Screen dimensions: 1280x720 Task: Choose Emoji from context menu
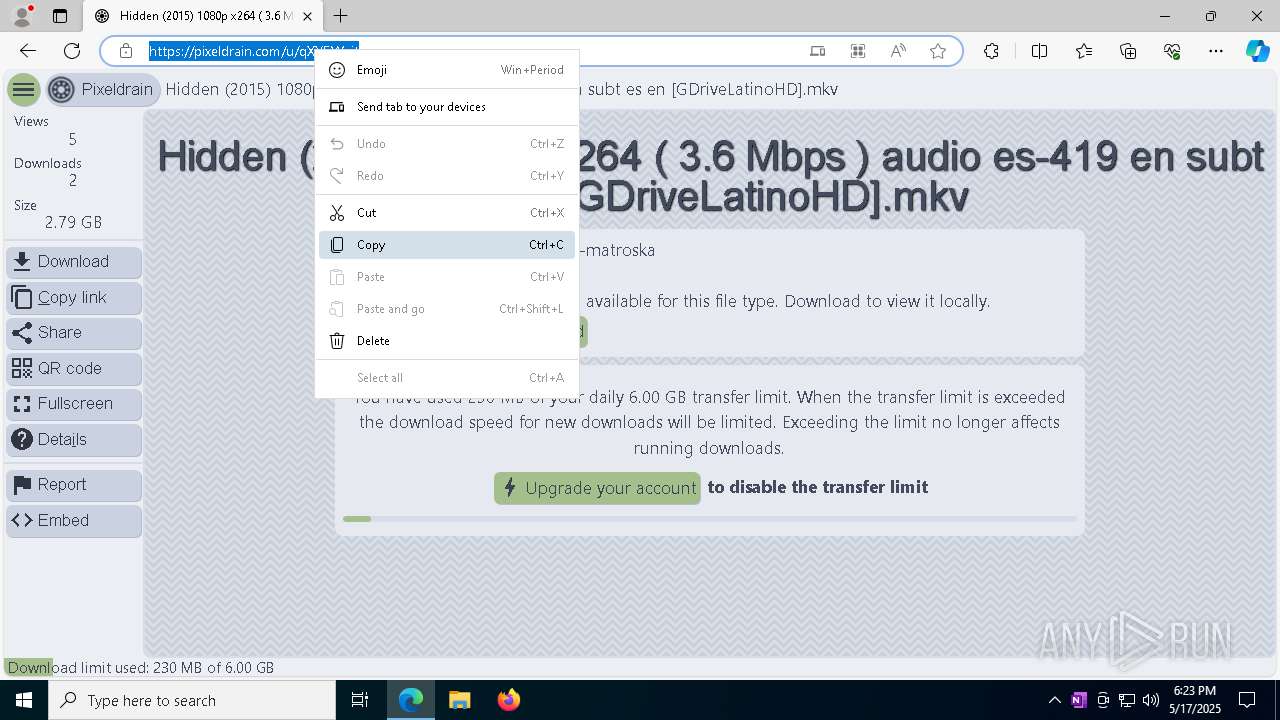coord(447,70)
